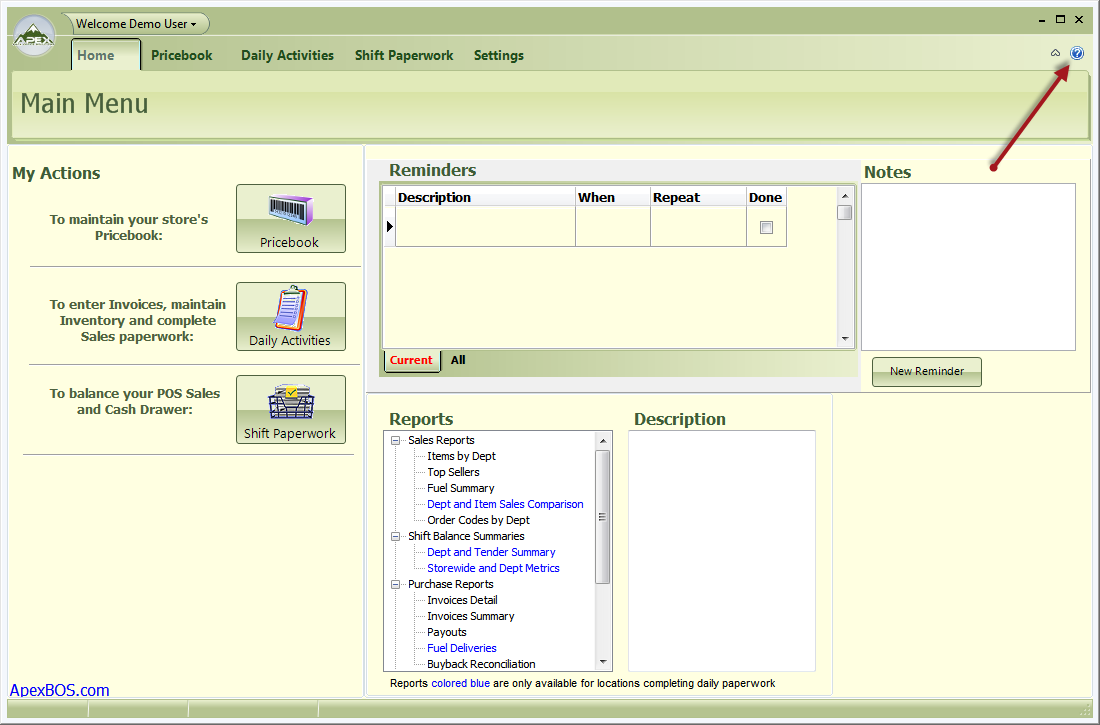Collapse the Shift Balance Summaries node

click(x=396, y=536)
